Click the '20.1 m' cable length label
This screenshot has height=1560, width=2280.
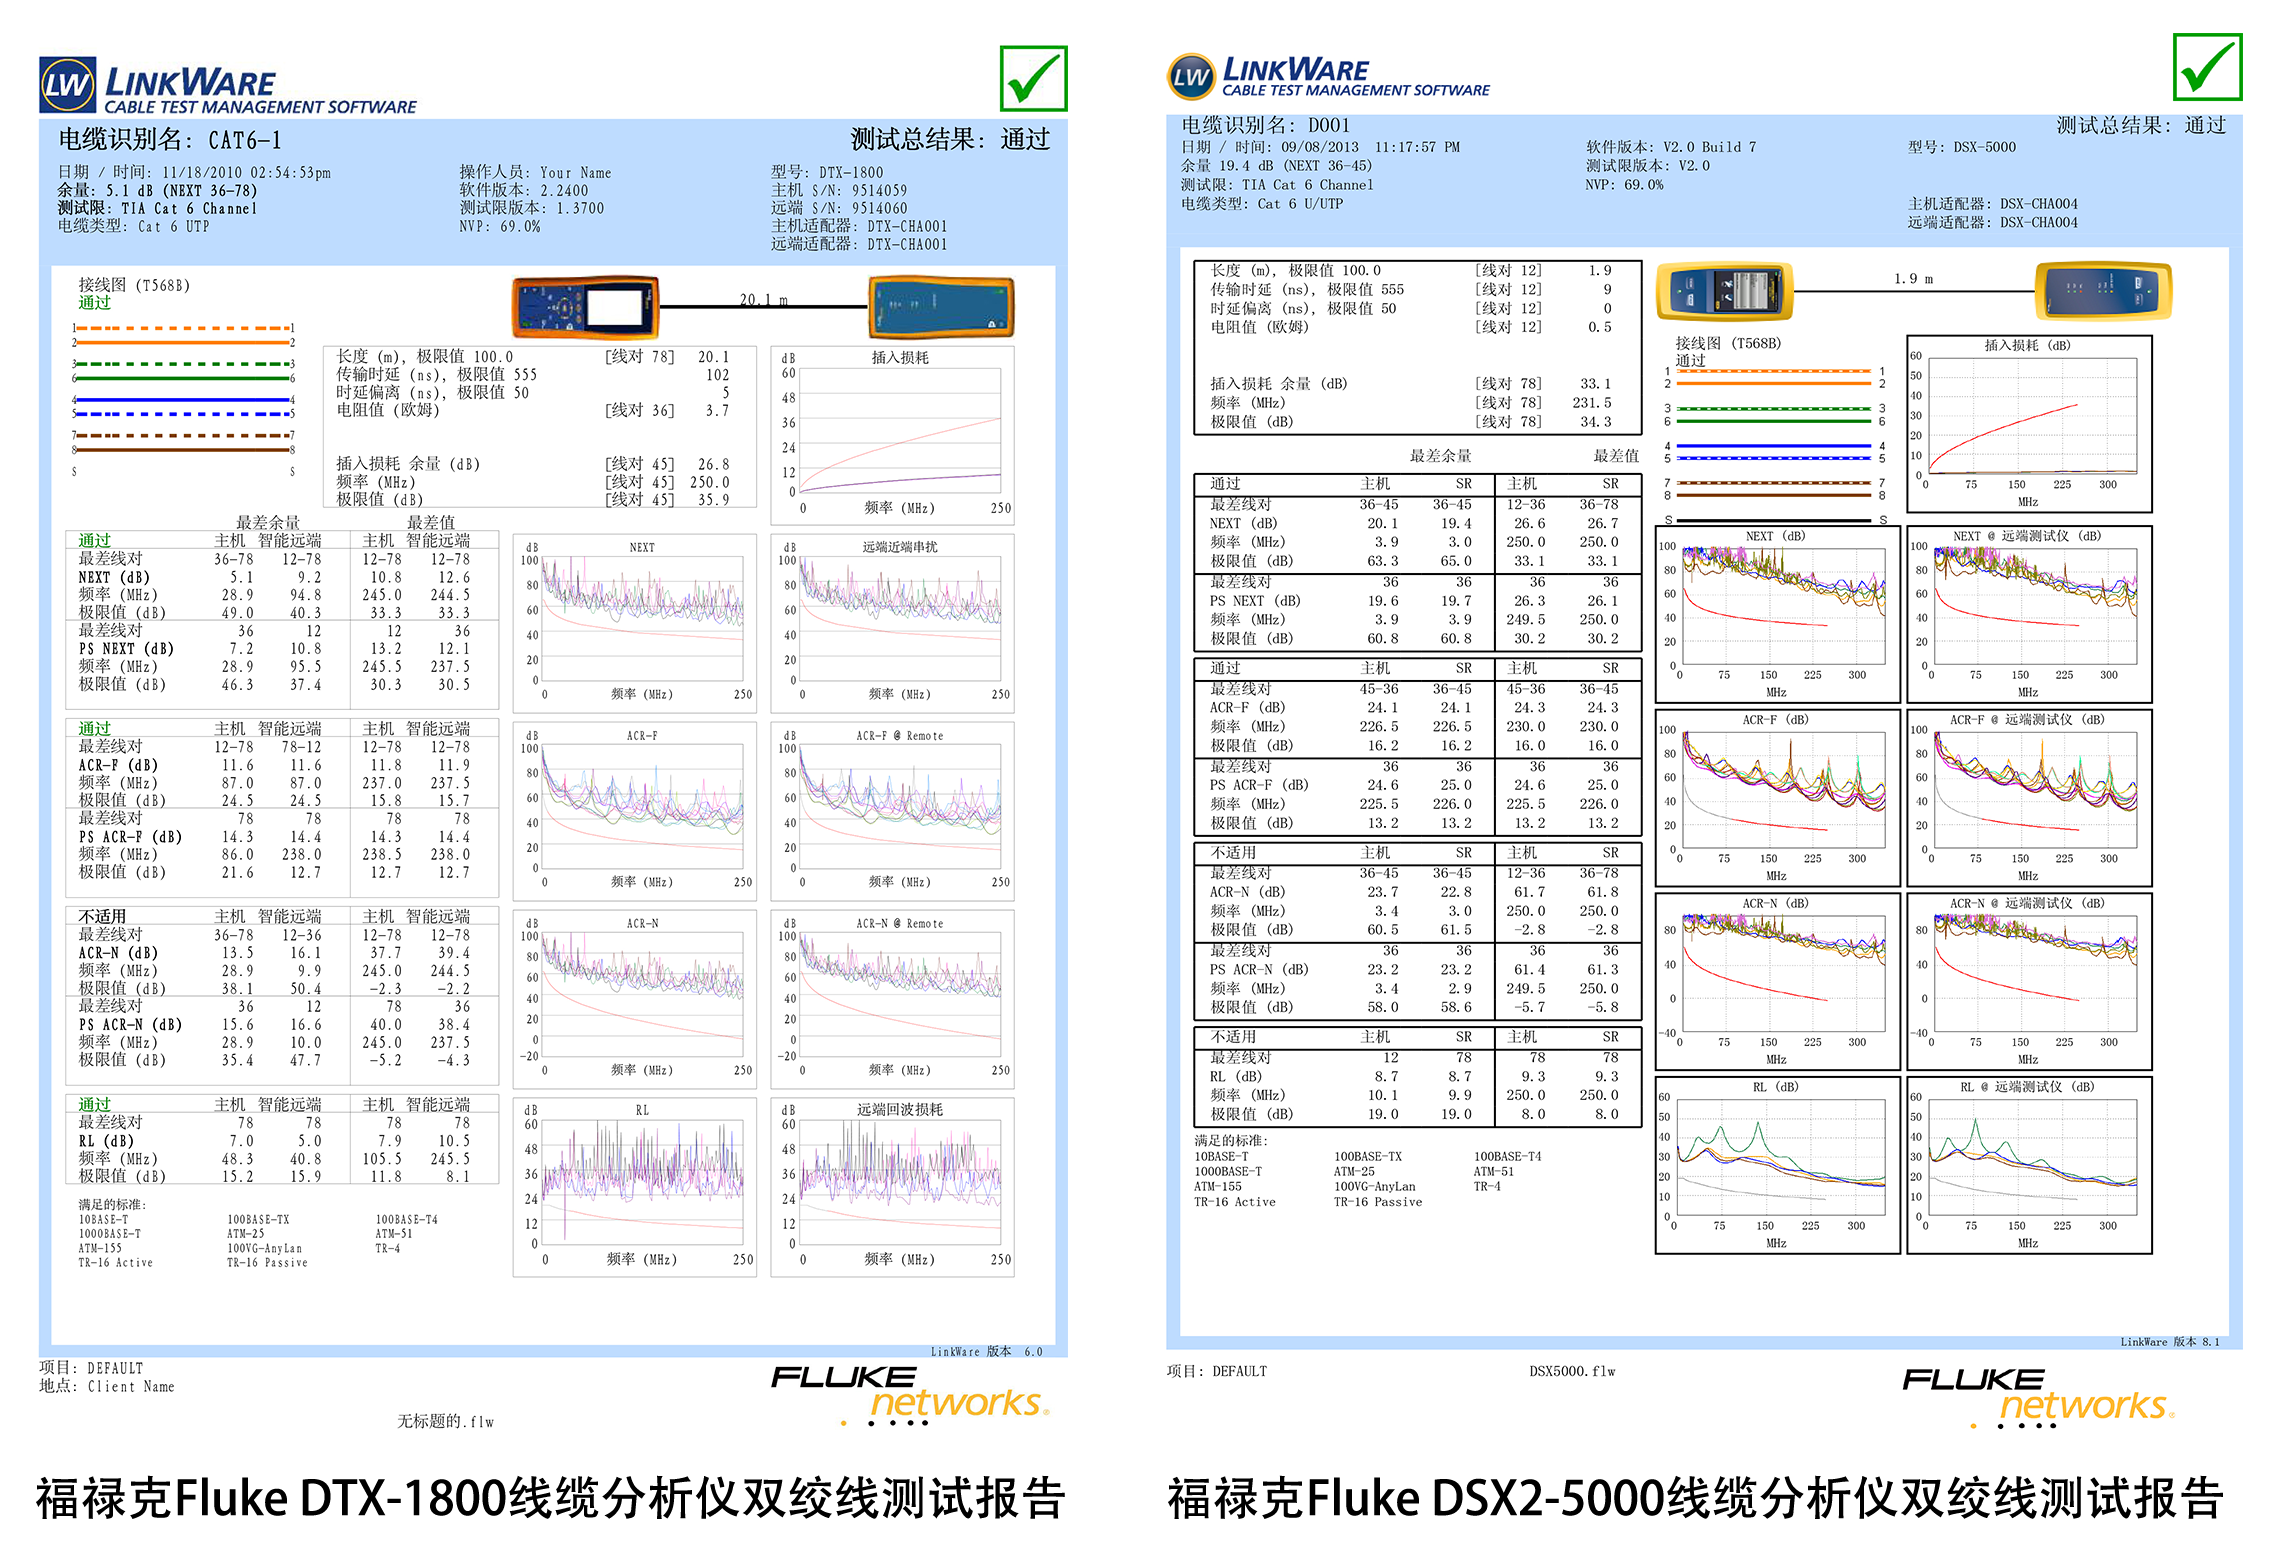764,299
